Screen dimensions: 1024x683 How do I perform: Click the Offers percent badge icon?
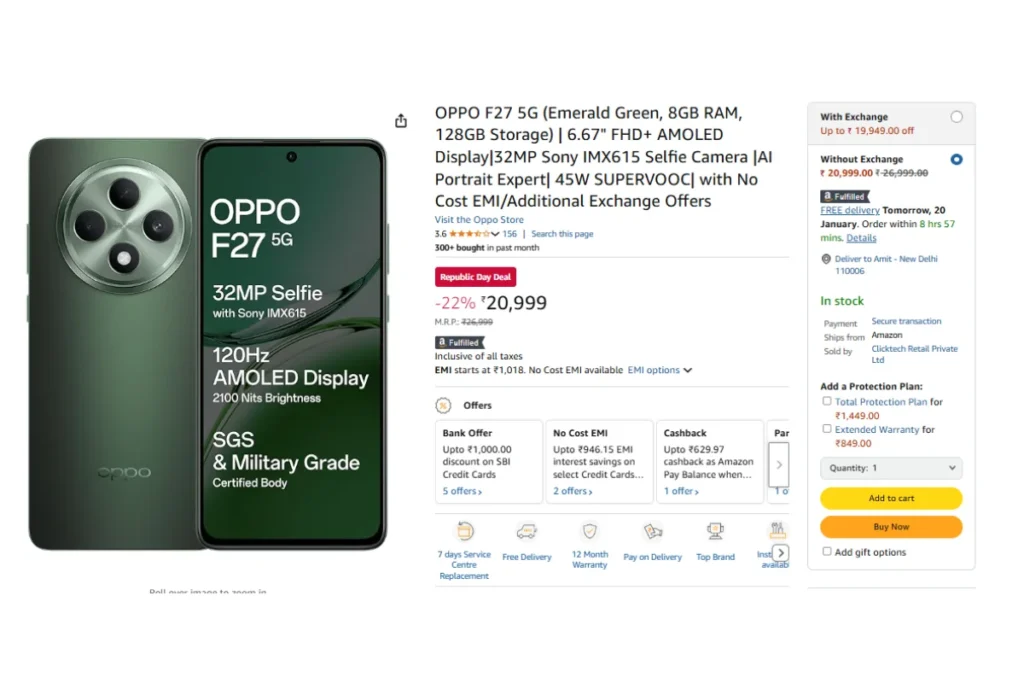point(443,405)
